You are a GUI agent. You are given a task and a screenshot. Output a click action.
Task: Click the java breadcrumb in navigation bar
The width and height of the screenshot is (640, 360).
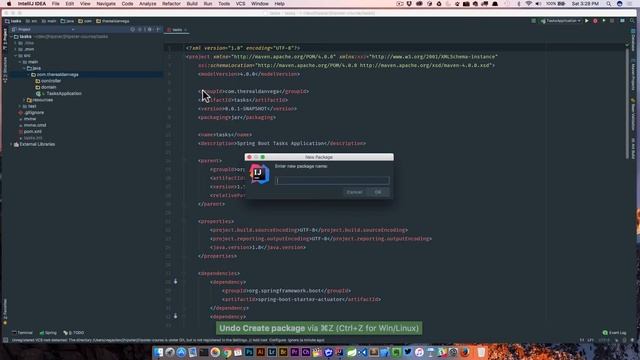[67, 21]
